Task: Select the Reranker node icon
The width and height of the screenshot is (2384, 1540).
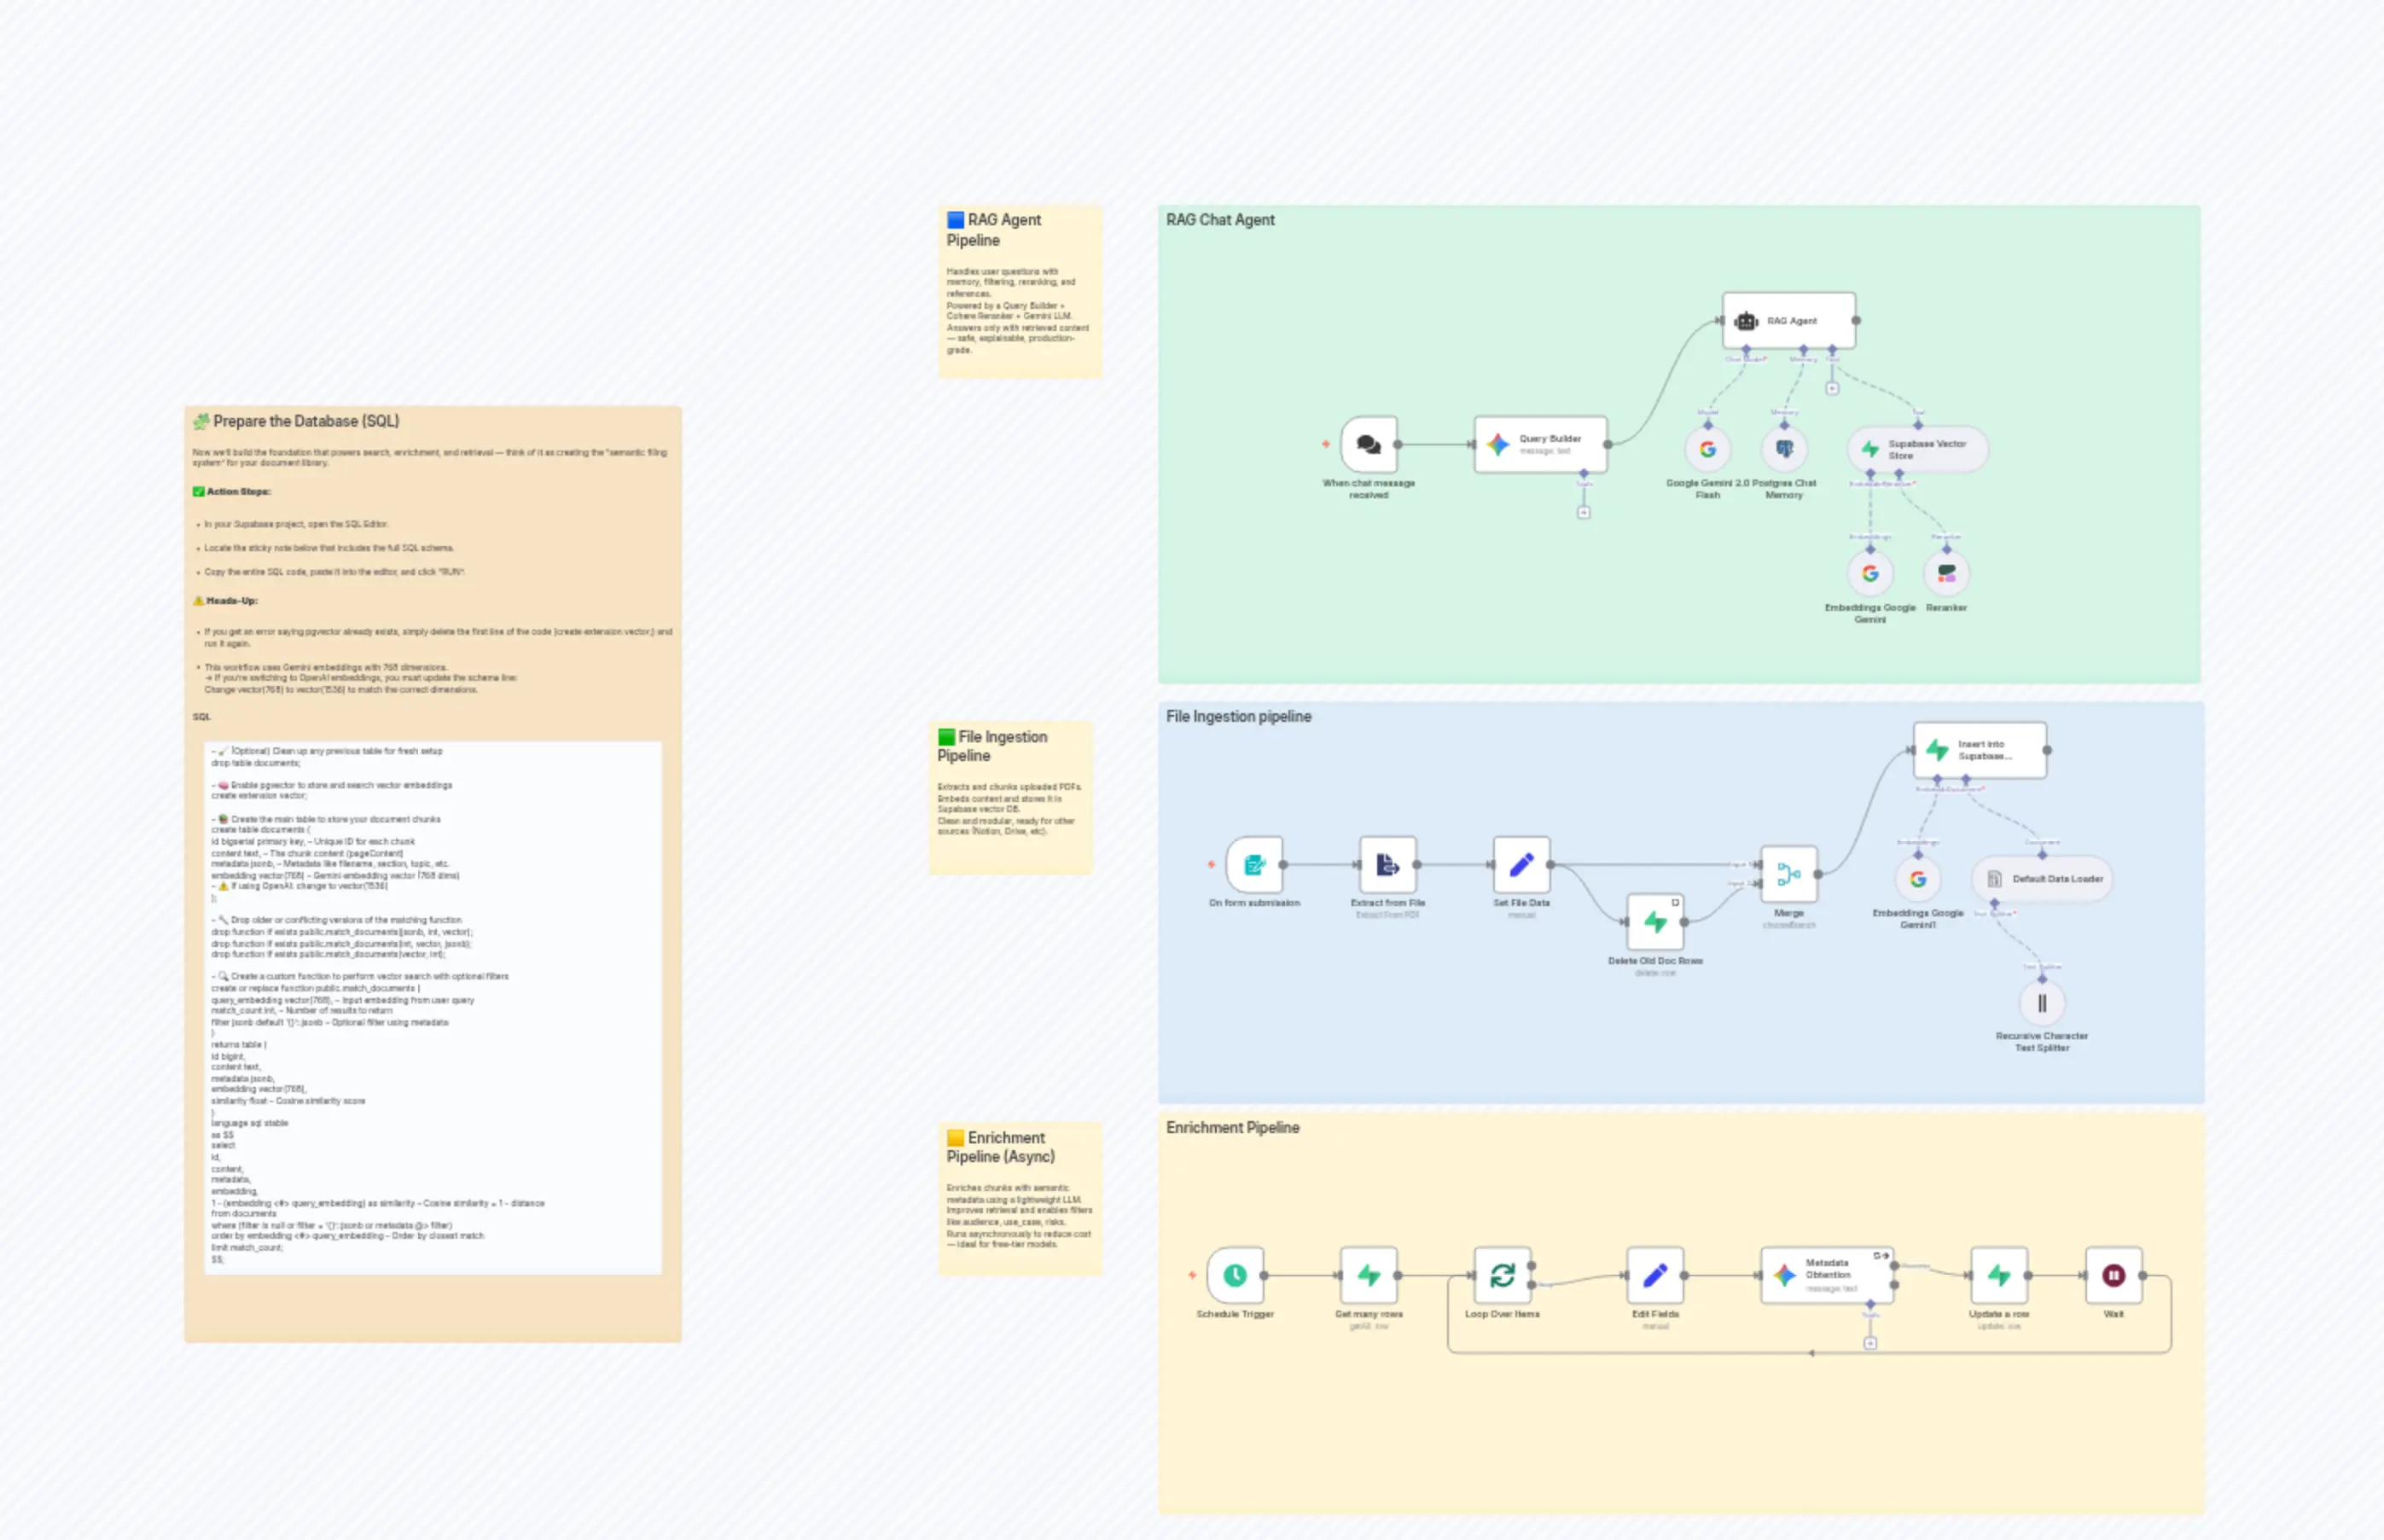Action: [1946, 573]
